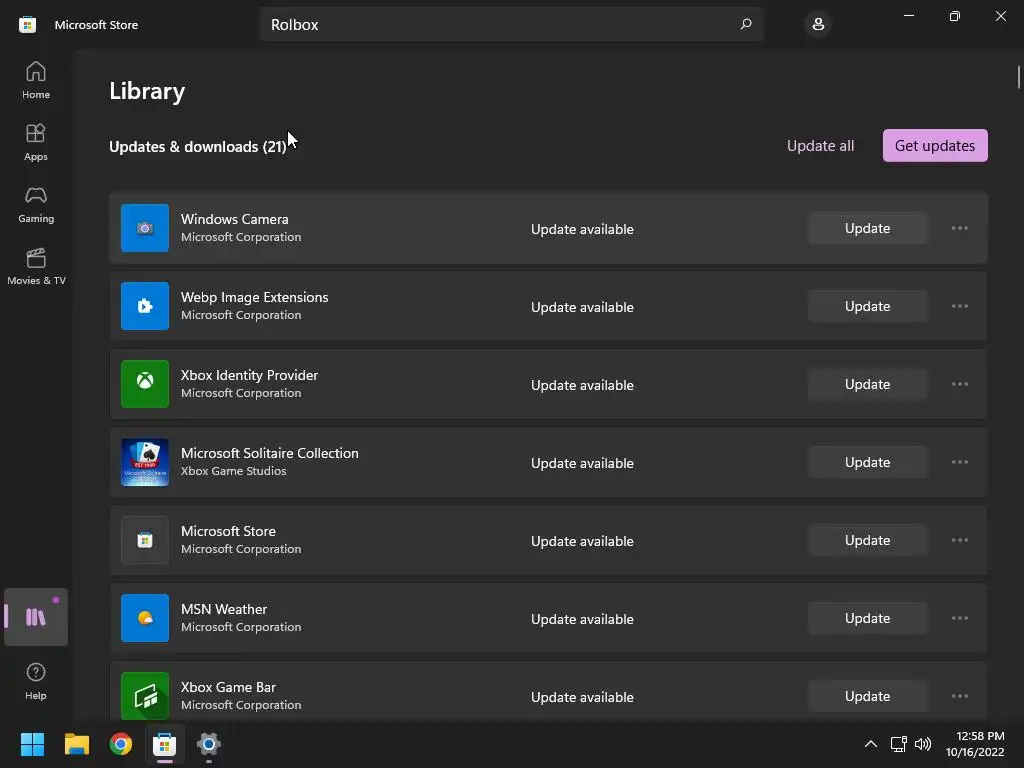The image size is (1024, 768).
Task: Launch Google Chrome from taskbar
Action: point(121,744)
